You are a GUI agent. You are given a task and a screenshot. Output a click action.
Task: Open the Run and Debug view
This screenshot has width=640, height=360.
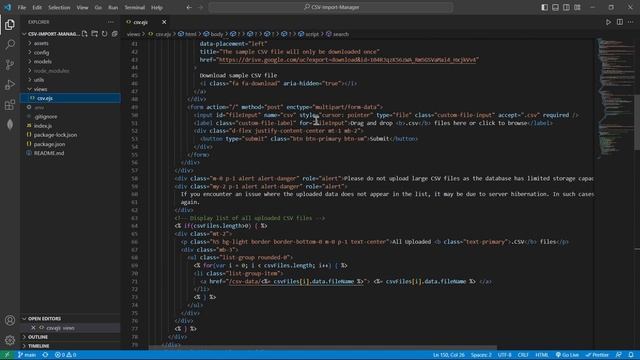click(10, 84)
